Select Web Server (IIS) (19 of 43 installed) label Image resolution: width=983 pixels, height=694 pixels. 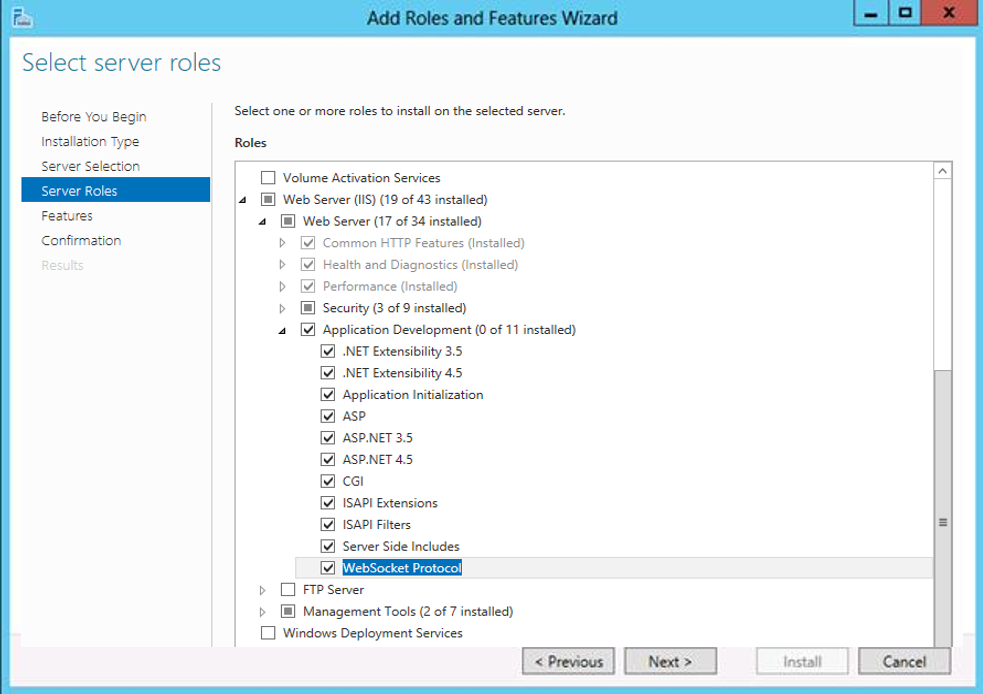[x=386, y=199]
